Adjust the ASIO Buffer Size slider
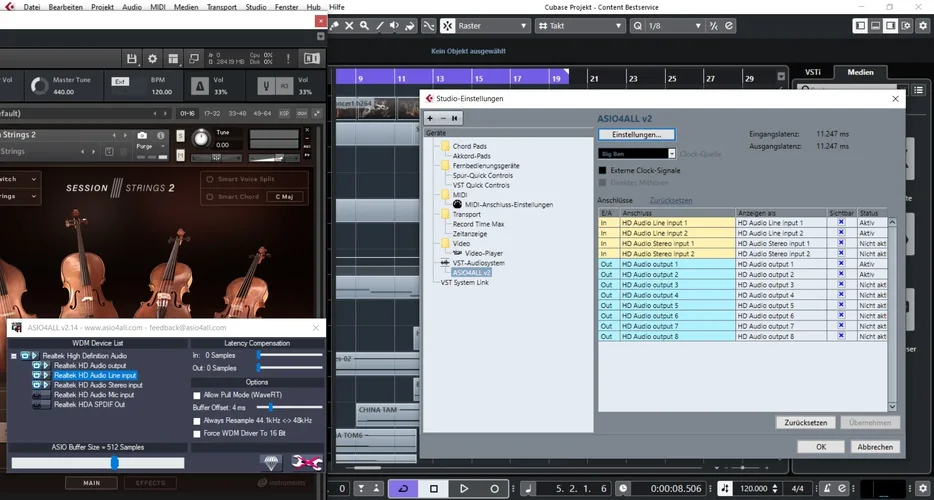The image size is (934, 500). (x=115, y=463)
